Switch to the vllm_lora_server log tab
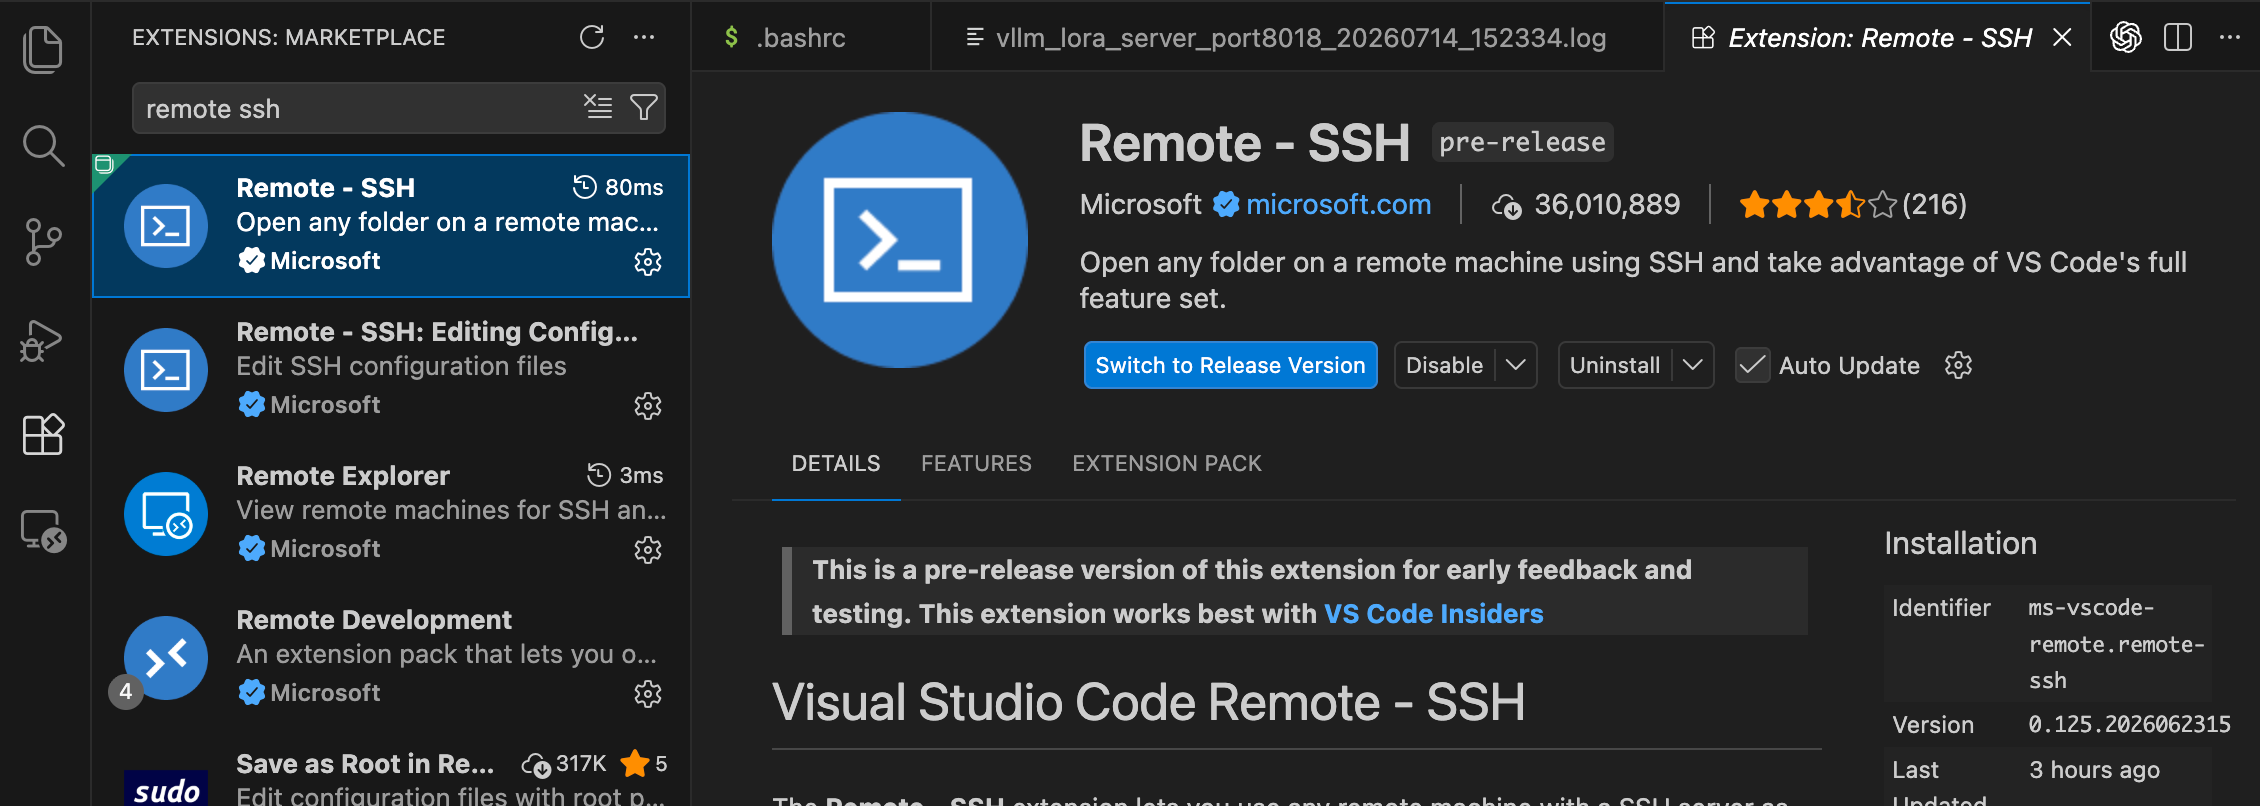Screen dimensions: 2260x806 pos(1297,38)
